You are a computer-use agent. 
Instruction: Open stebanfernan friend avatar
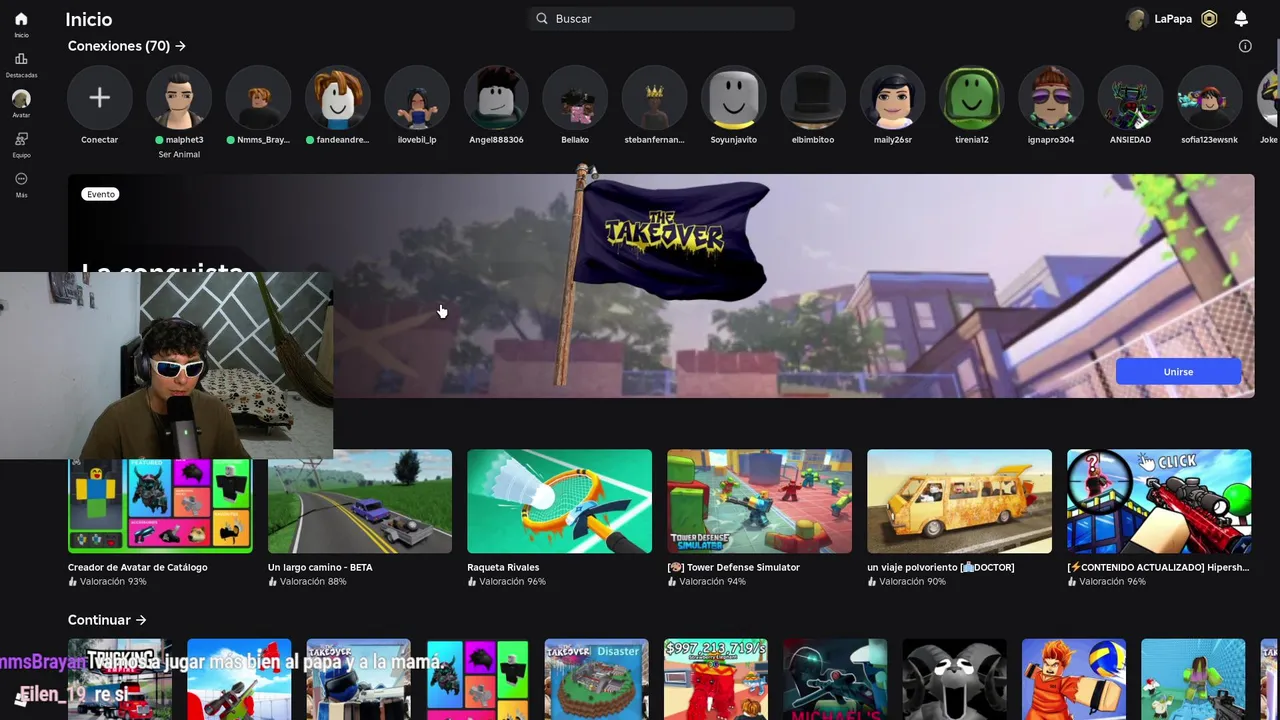pos(654,98)
